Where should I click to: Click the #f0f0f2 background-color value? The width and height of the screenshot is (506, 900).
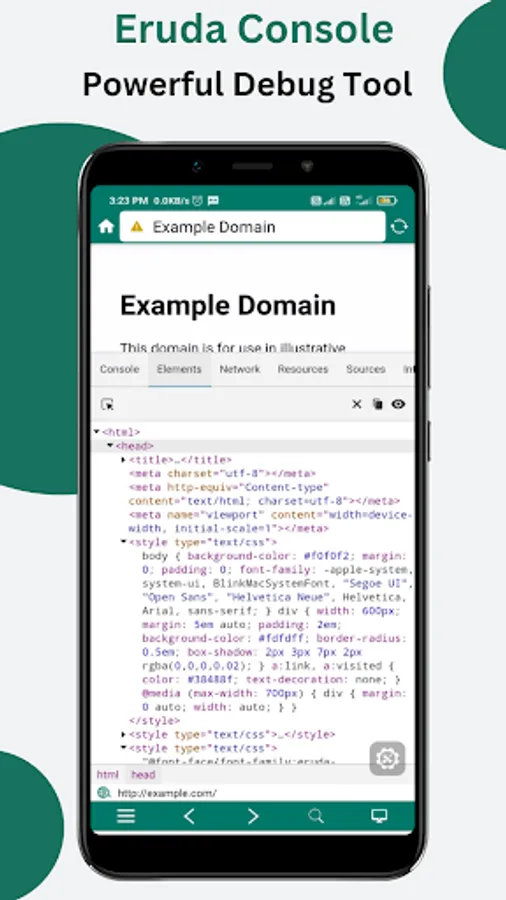324,556
